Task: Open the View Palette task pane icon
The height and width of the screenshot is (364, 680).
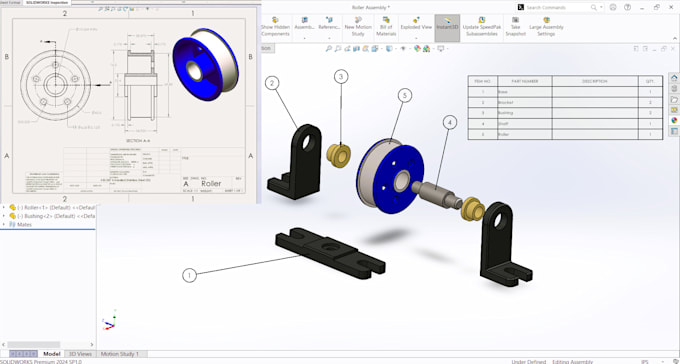Action: 674,110
